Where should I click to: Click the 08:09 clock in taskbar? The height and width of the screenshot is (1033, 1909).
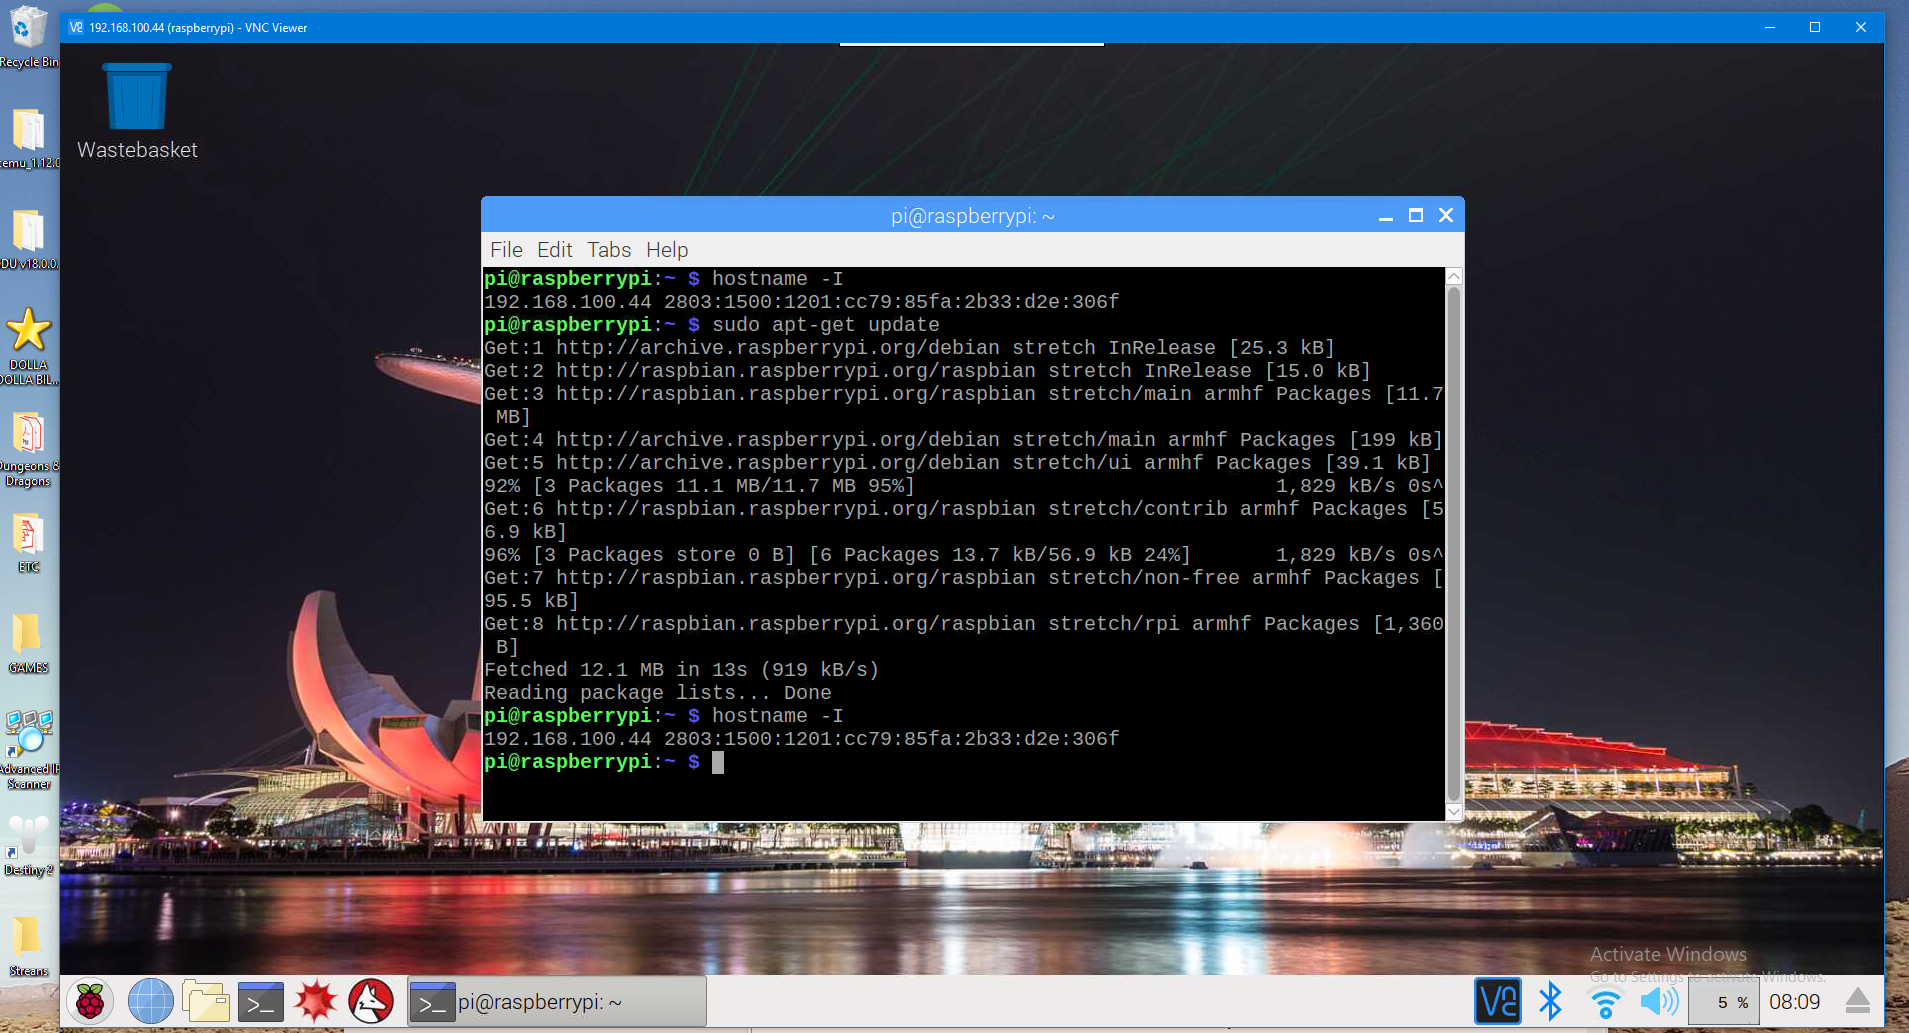[1794, 1002]
